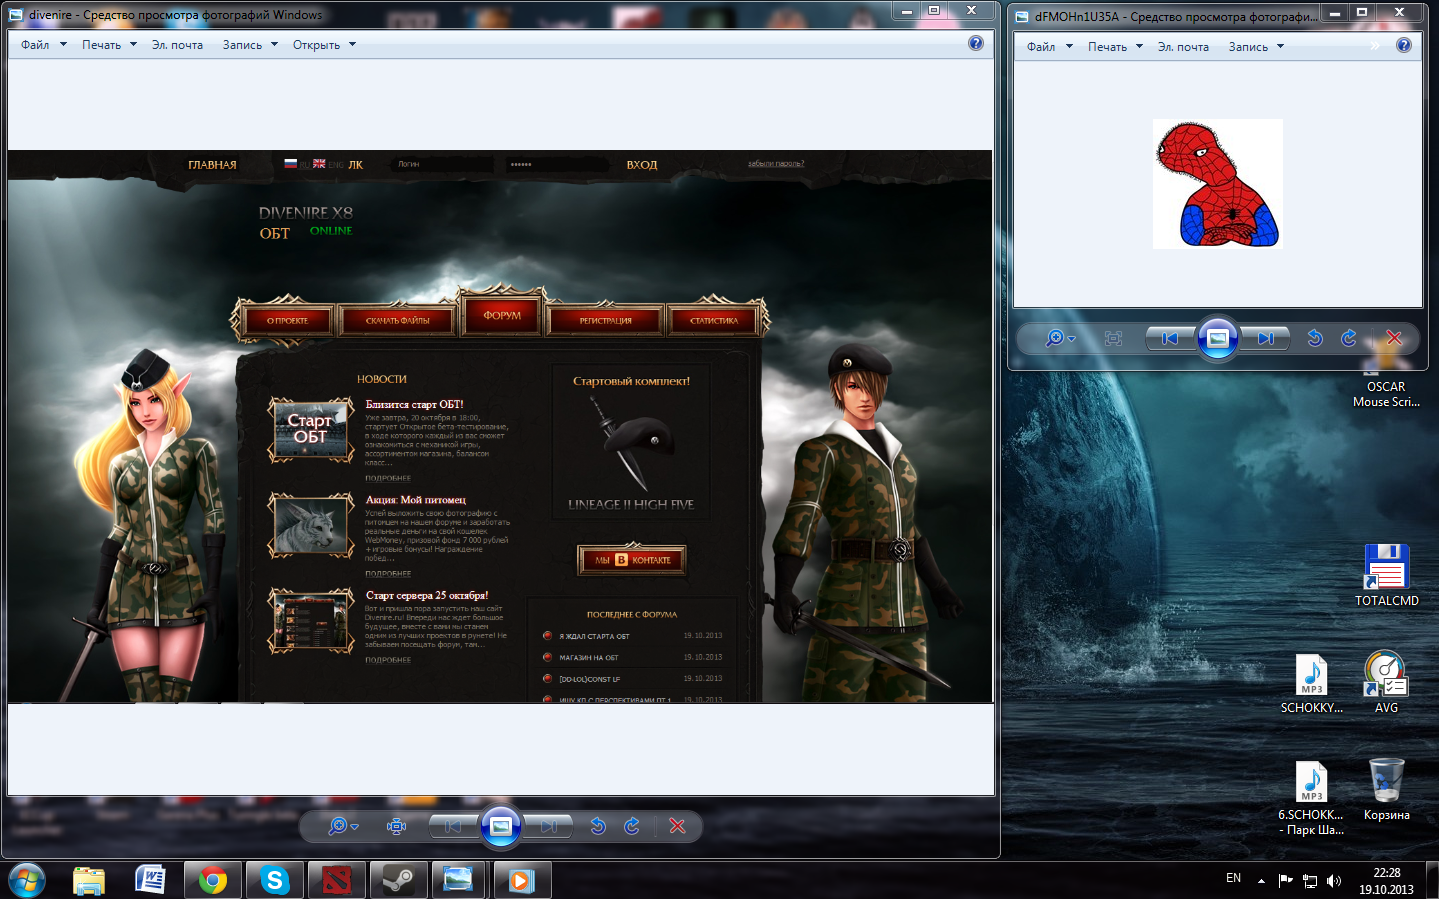
Task: Go to next photo in divenire viewer
Action: (x=548, y=826)
